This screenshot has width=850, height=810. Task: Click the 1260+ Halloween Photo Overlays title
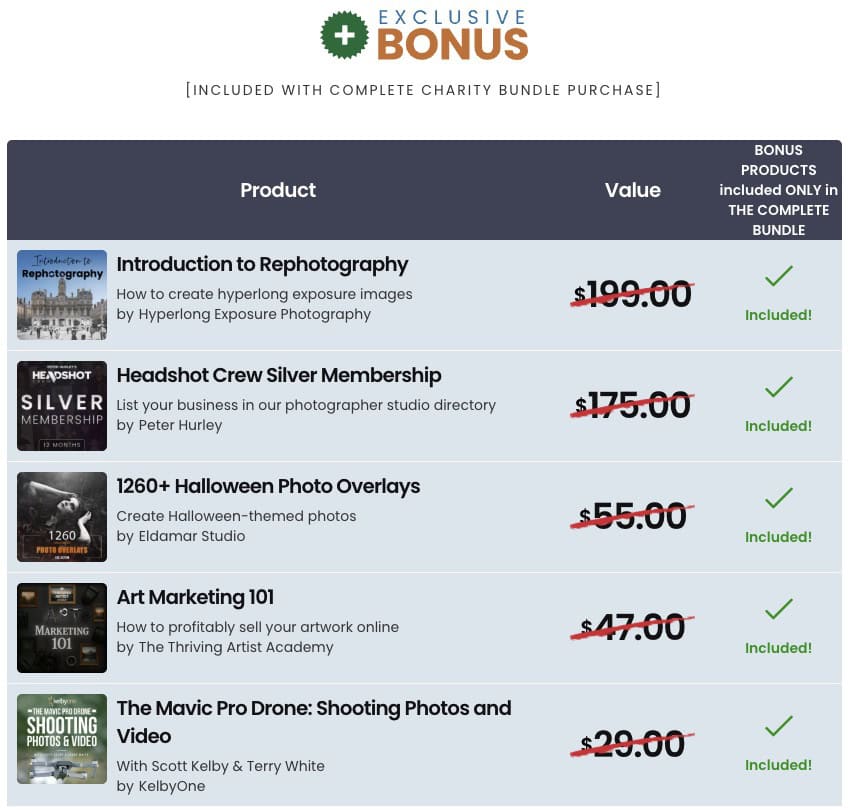[x=268, y=487]
